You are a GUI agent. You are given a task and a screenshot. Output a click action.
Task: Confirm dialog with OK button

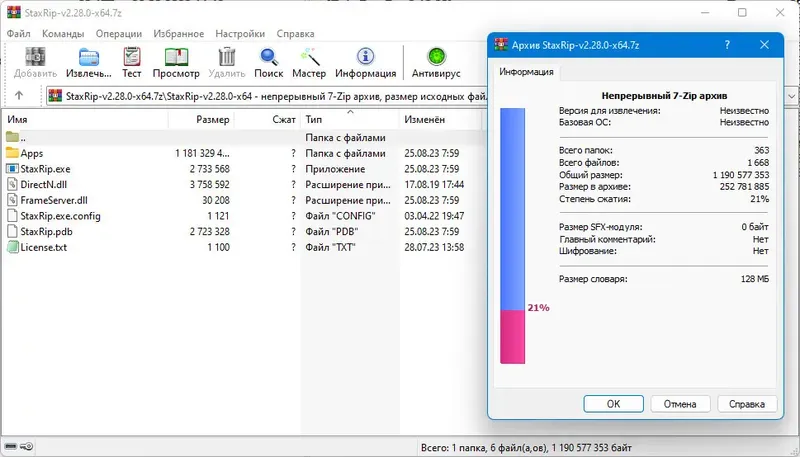click(613, 404)
